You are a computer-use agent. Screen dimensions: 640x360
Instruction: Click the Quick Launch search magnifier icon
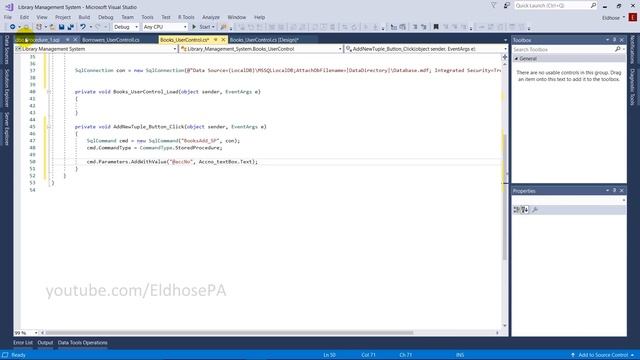point(593,5)
